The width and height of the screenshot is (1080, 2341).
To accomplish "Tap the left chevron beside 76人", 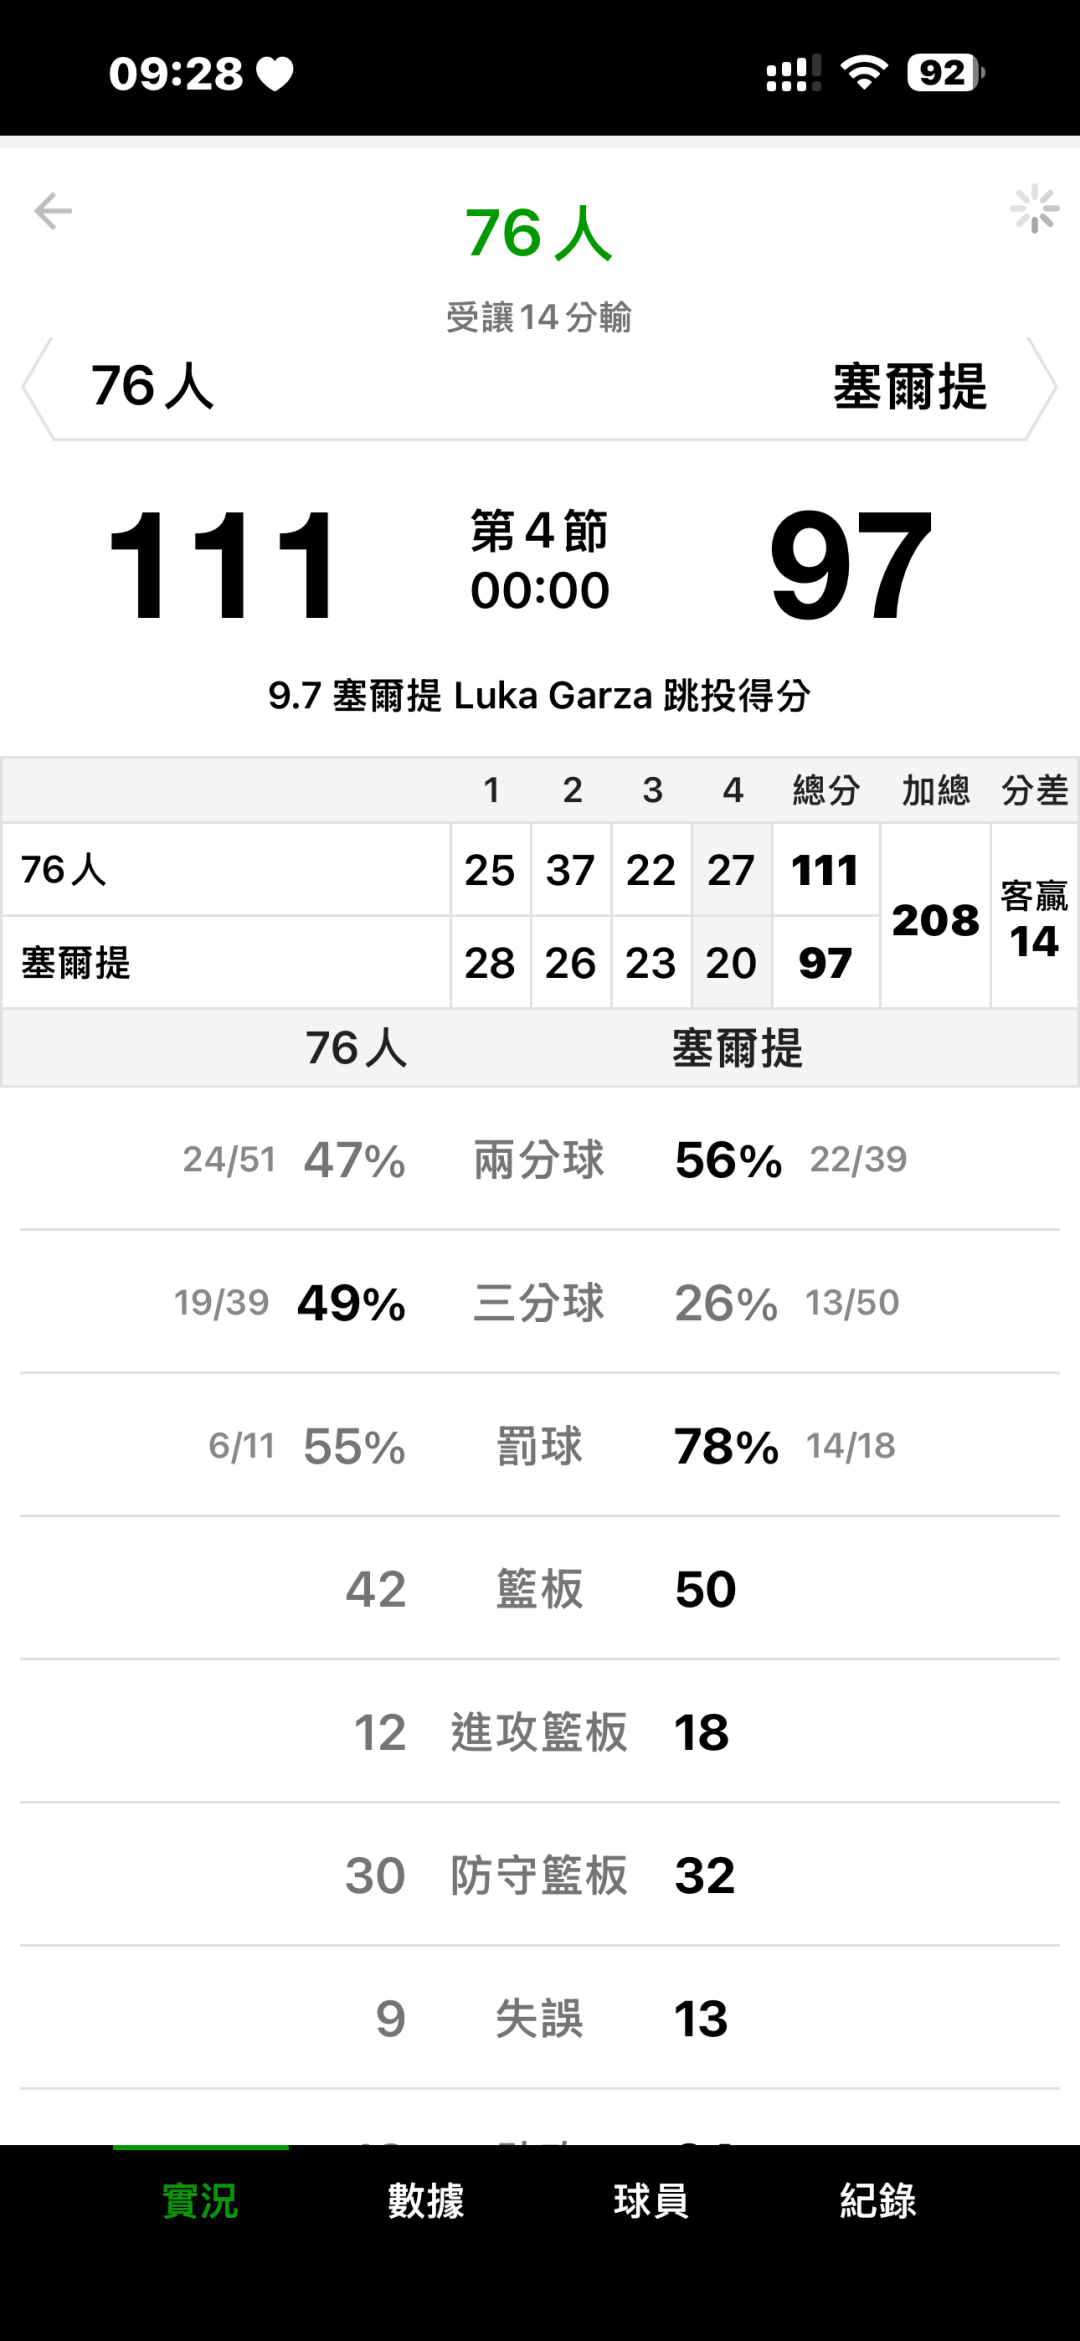I will tap(37, 388).
